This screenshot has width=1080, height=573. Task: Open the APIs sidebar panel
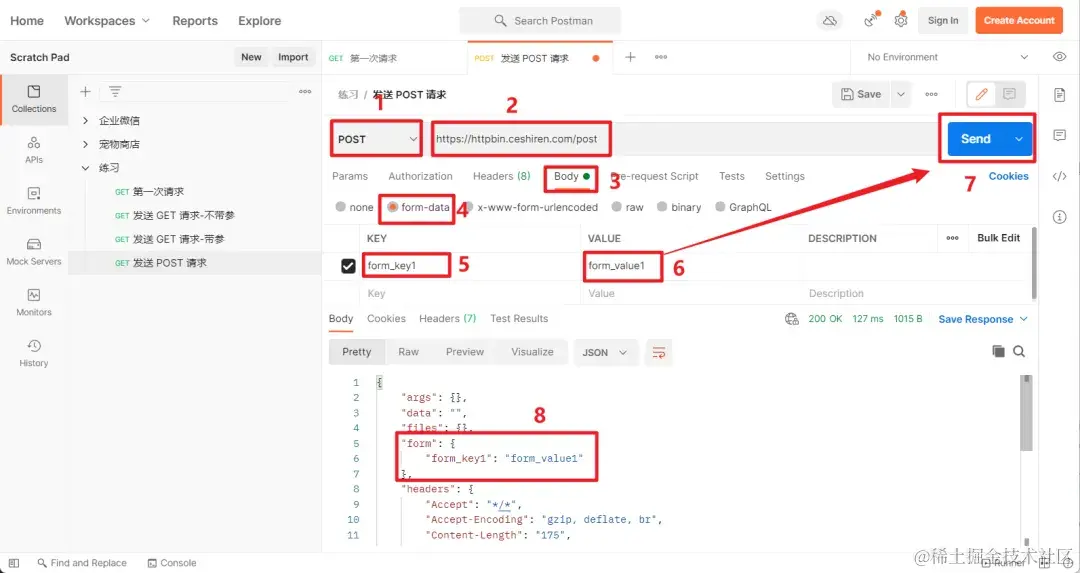(x=34, y=150)
